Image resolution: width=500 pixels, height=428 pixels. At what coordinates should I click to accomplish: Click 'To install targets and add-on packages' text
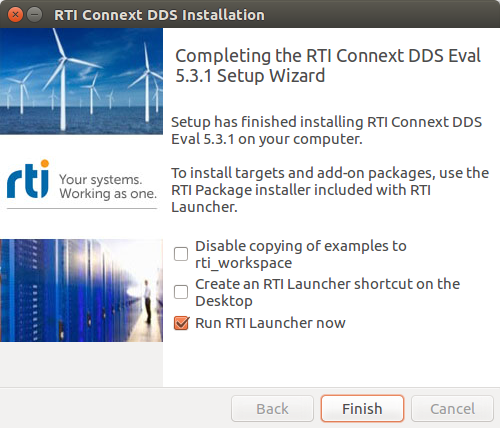pos(330,190)
